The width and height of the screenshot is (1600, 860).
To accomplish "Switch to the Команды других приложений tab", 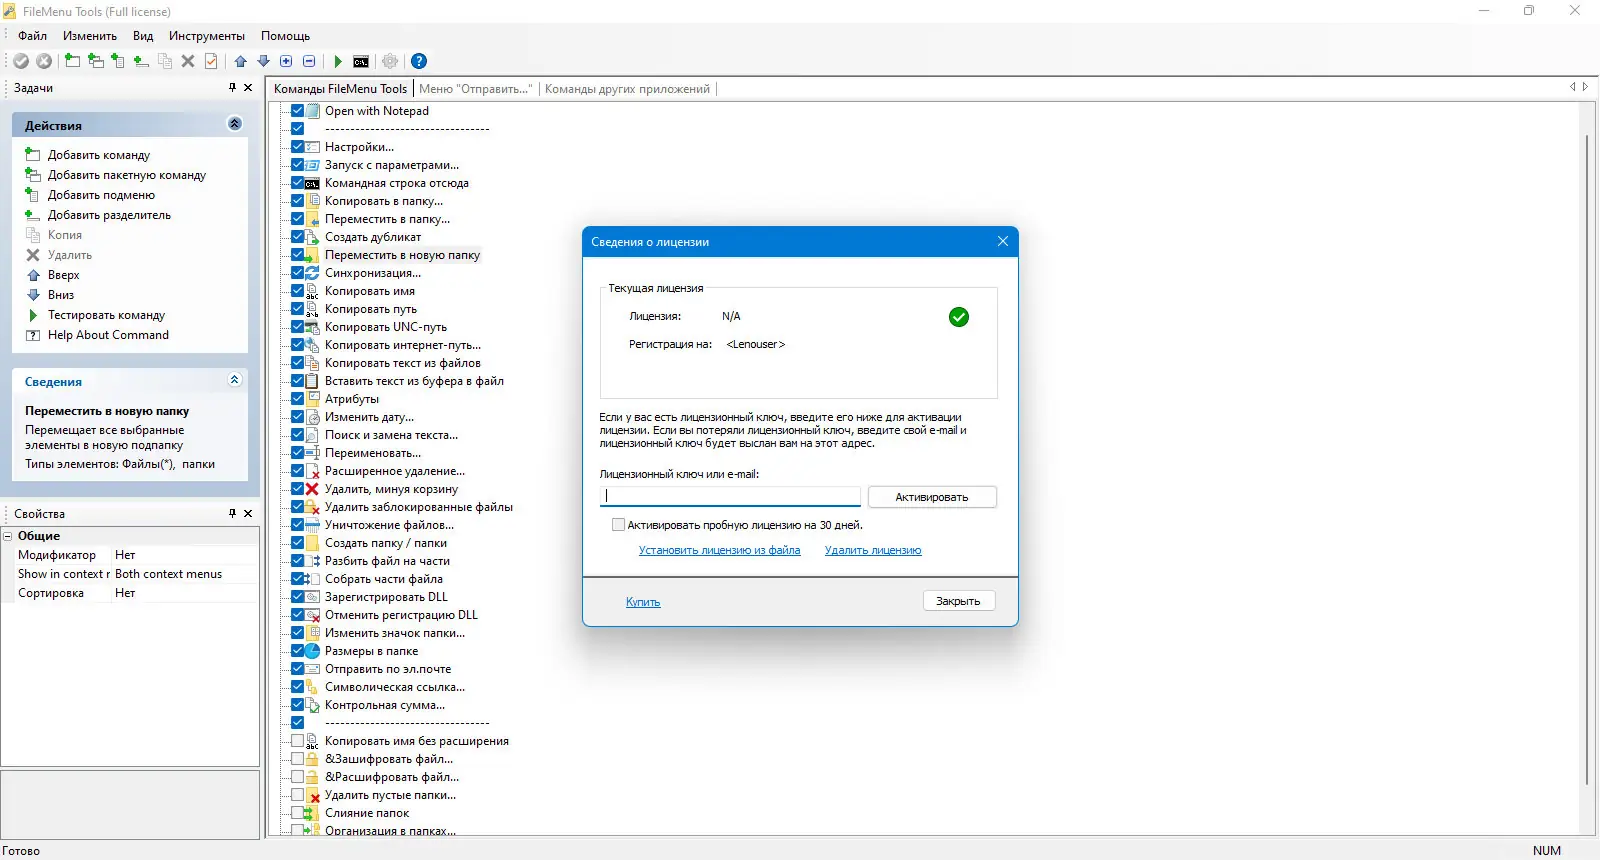I will pyautogui.click(x=627, y=89).
